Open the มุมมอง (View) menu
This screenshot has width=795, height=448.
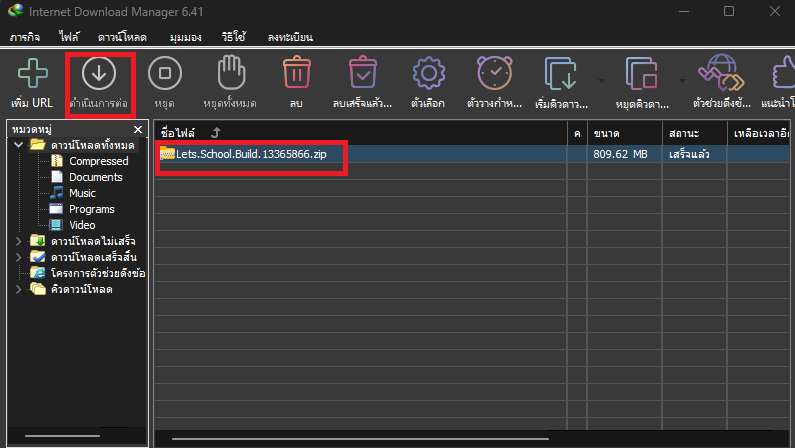(187, 37)
